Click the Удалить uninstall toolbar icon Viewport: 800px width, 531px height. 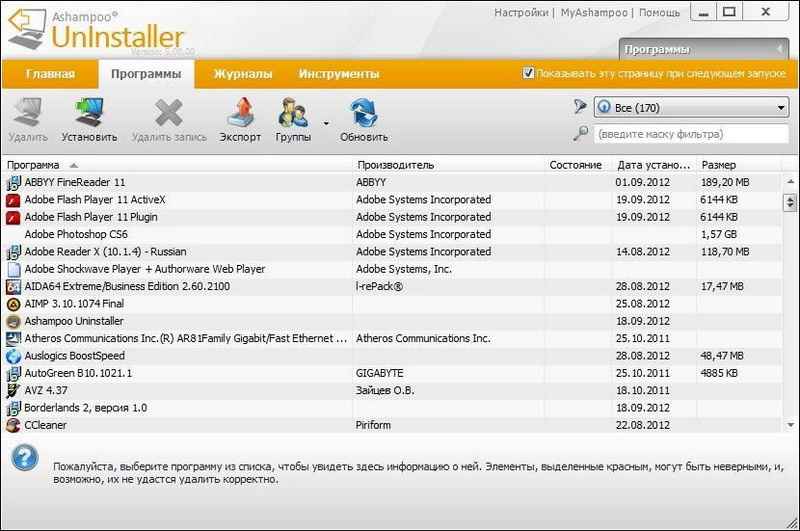(28, 112)
